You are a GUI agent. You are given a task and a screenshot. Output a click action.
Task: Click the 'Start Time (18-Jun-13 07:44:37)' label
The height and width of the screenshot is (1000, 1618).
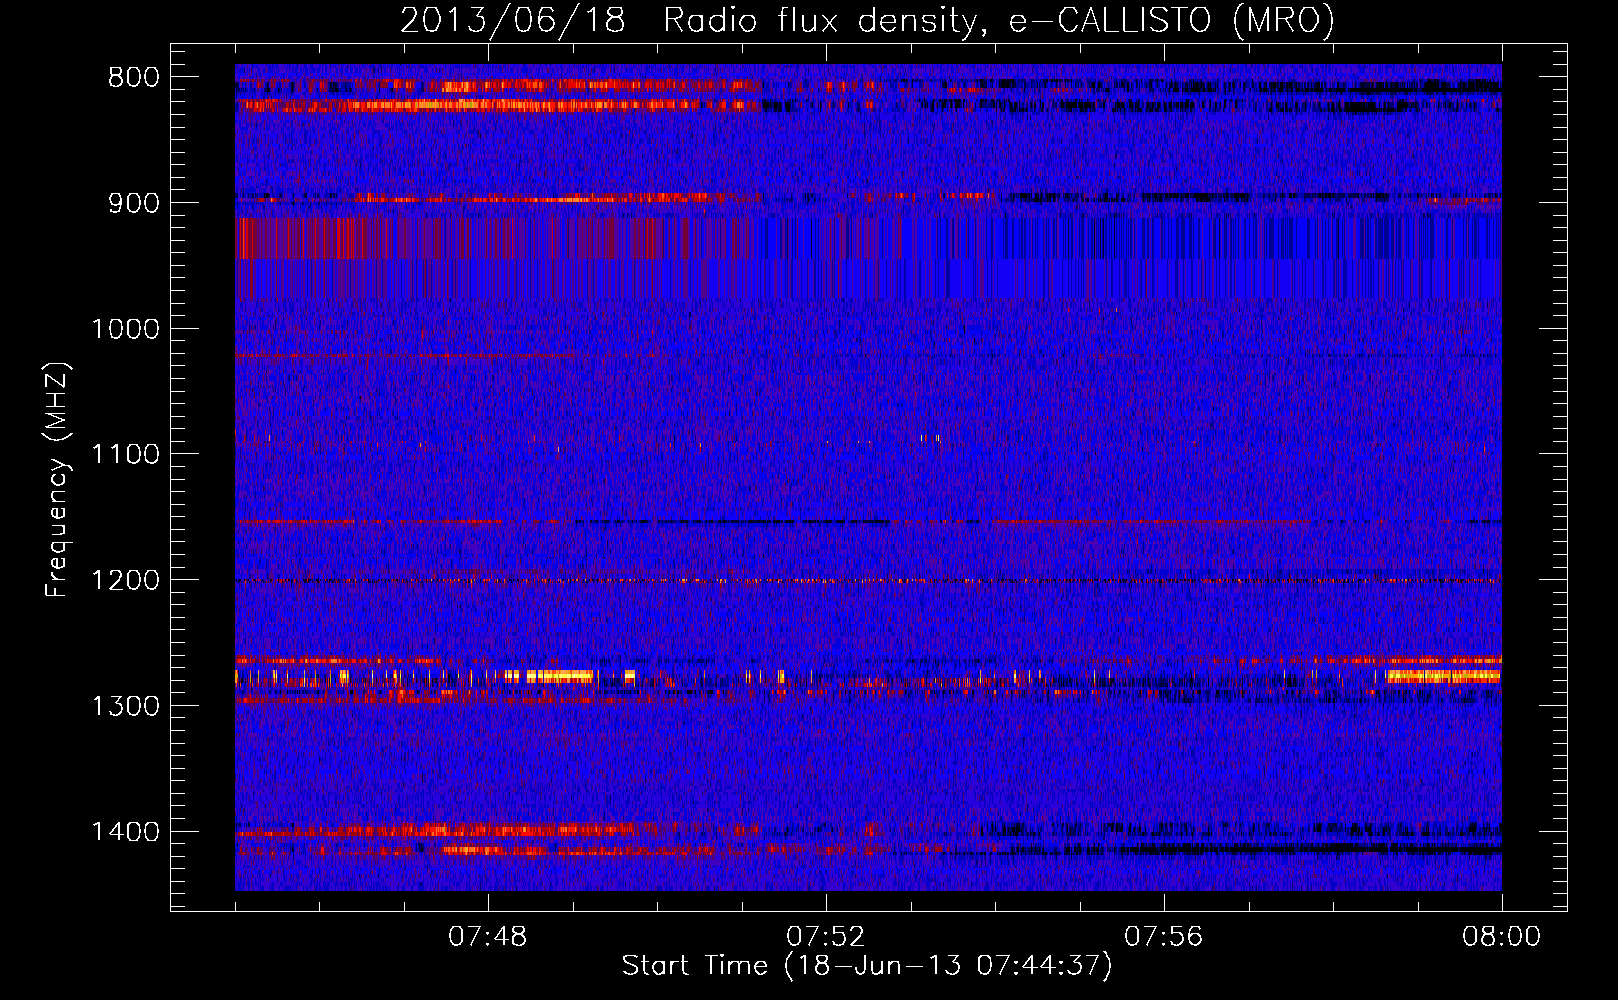tap(867, 966)
